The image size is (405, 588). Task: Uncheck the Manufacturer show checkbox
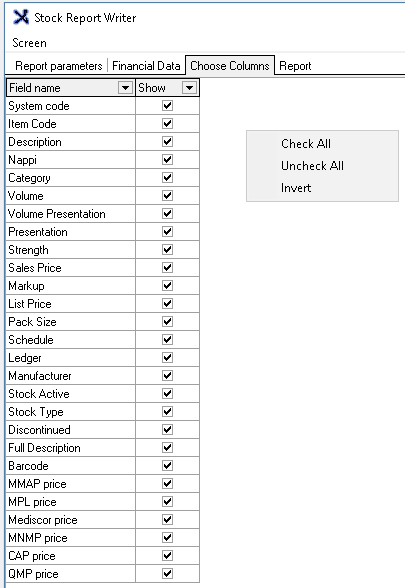click(167, 376)
